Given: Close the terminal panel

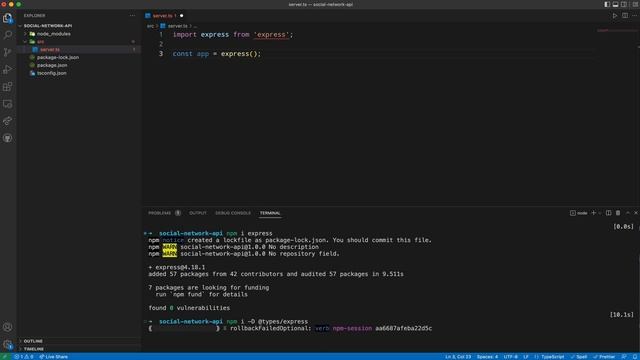Looking at the screenshot, I should (x=636, y=213).
